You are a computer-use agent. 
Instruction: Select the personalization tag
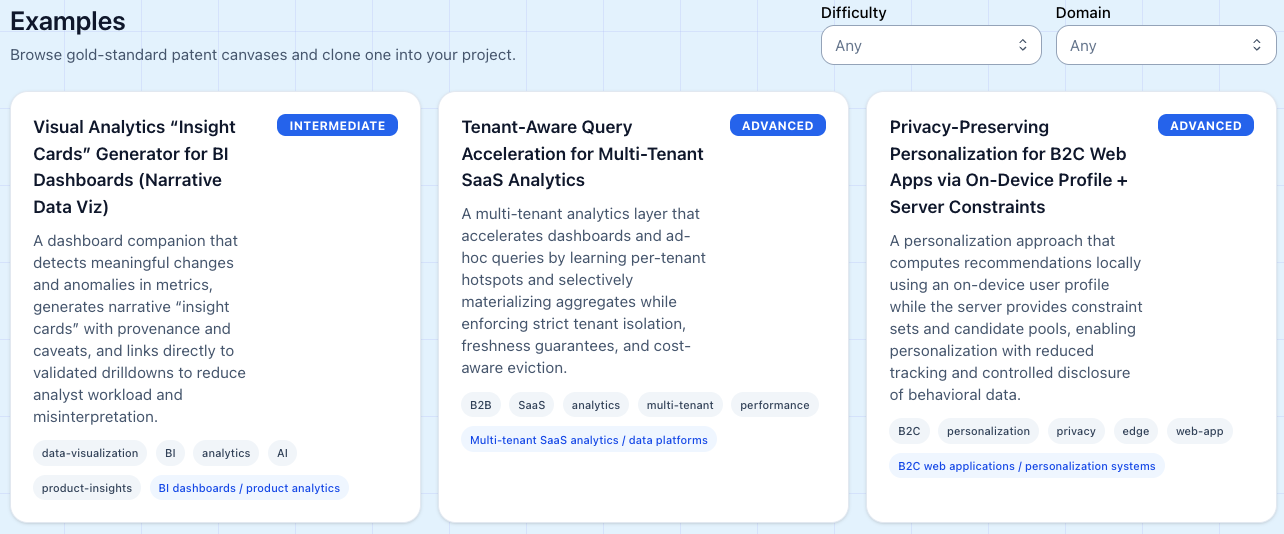point(988,431)
